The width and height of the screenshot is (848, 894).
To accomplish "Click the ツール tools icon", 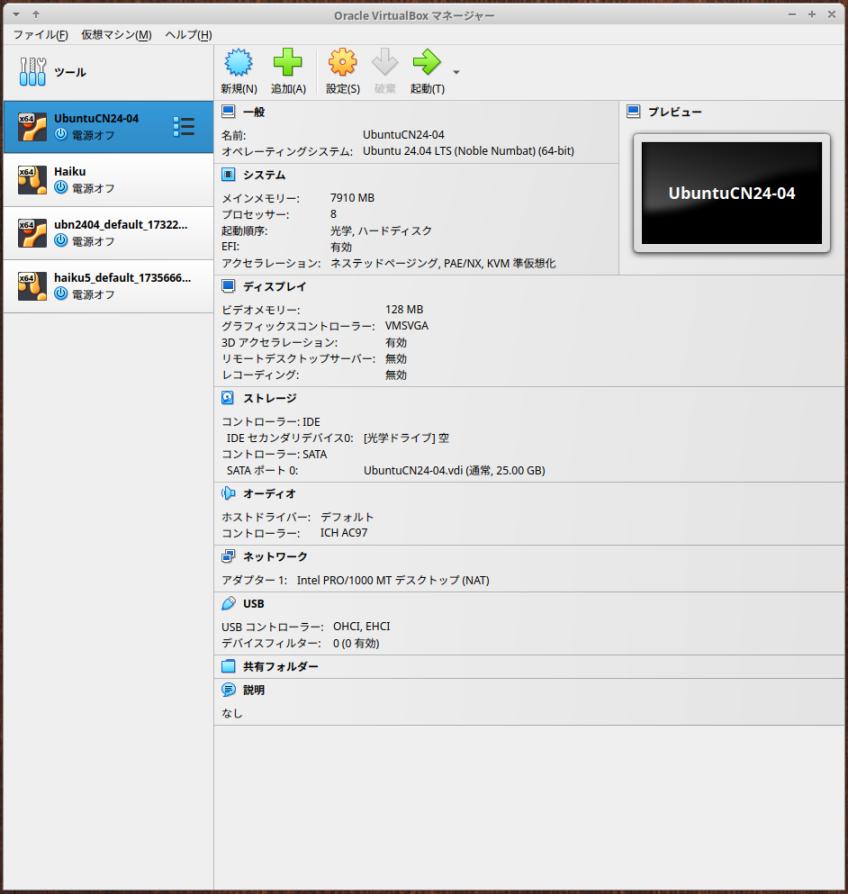I will (33, 72).
